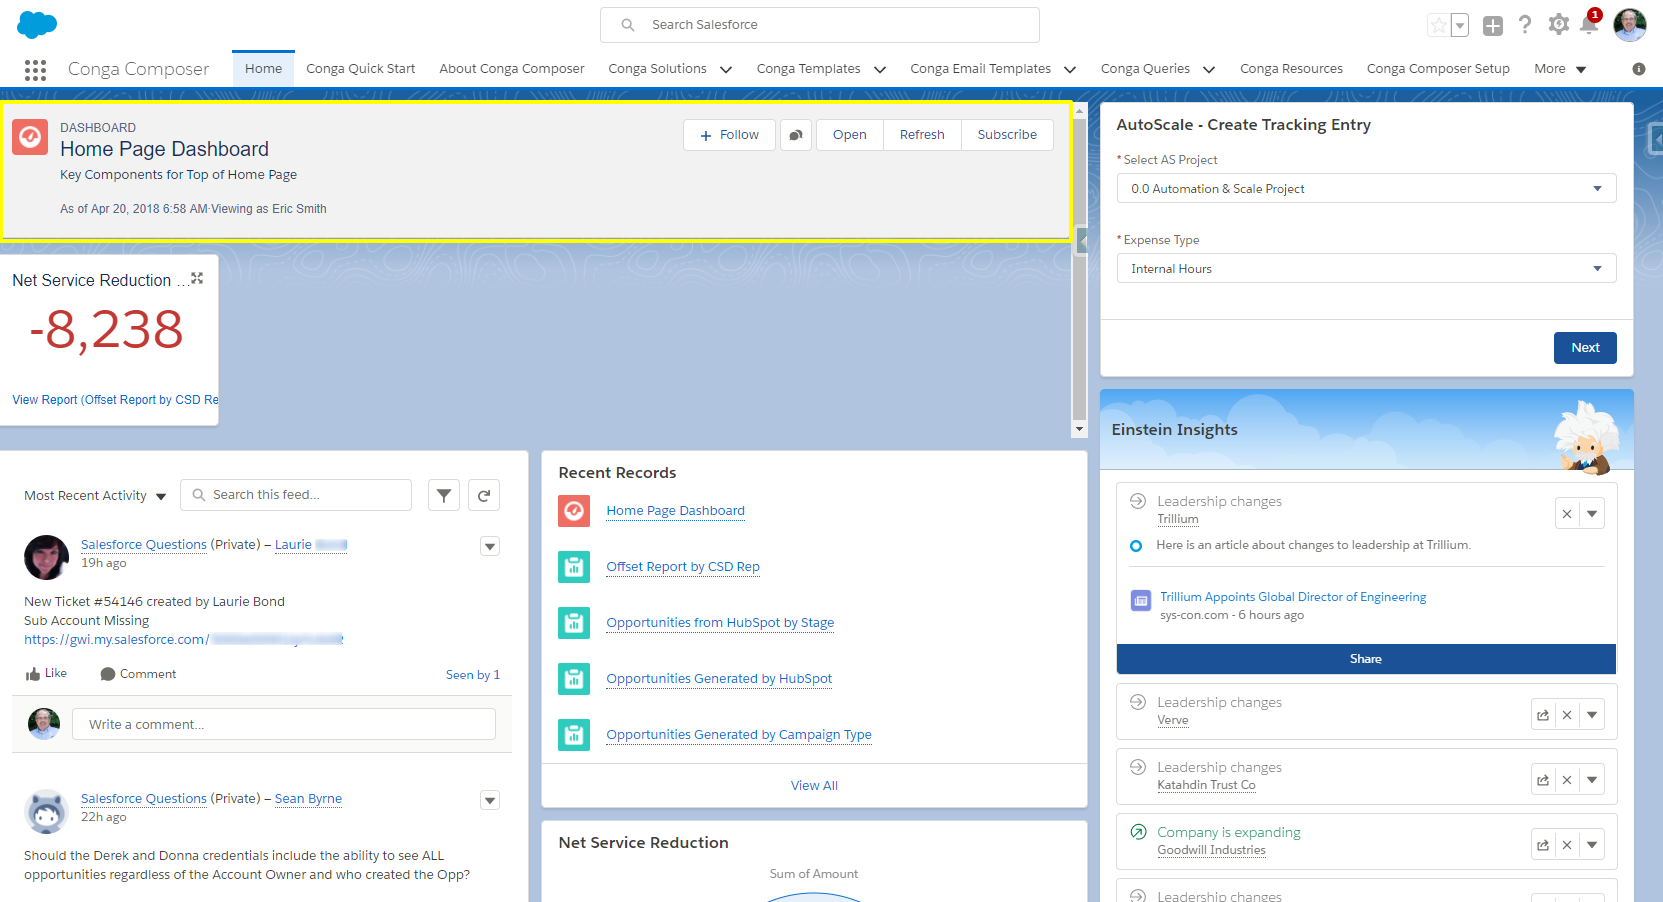This screenshot has width=1663, height=902.
Task: Expand Conga Solutions menu chevron
Action: click(x=726, y=69)
